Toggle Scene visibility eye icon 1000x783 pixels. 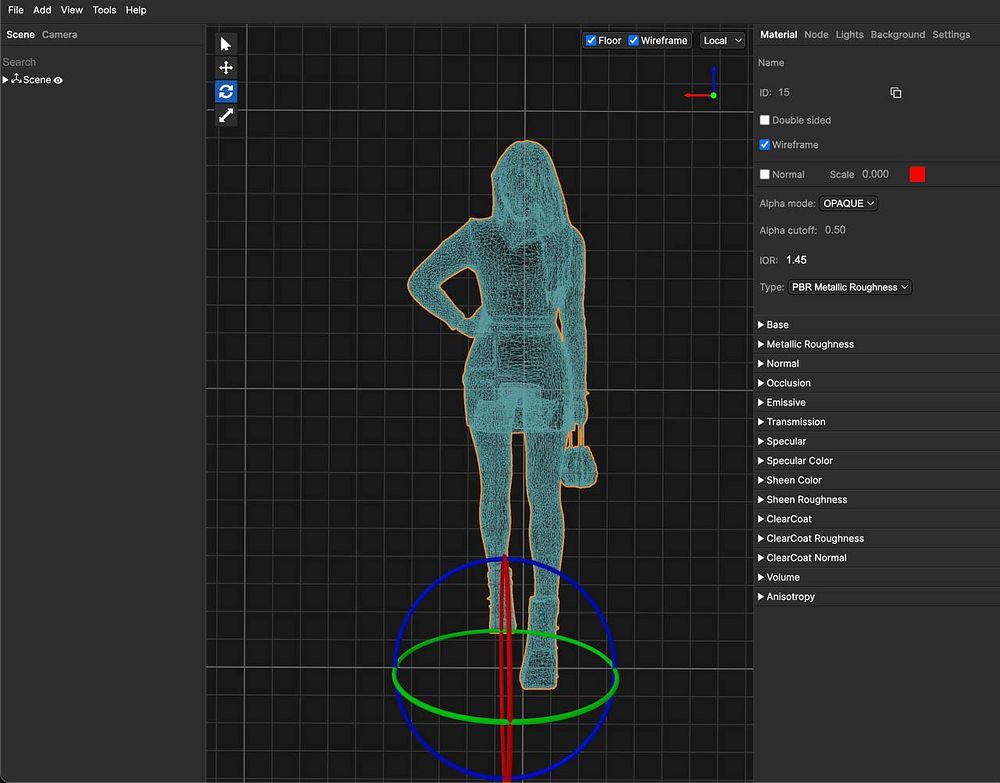(58, 80)
